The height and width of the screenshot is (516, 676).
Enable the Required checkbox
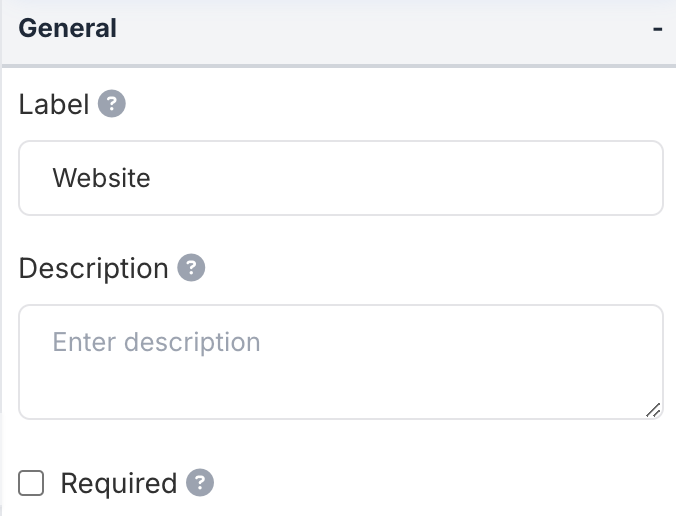click(x=32, y=484)
